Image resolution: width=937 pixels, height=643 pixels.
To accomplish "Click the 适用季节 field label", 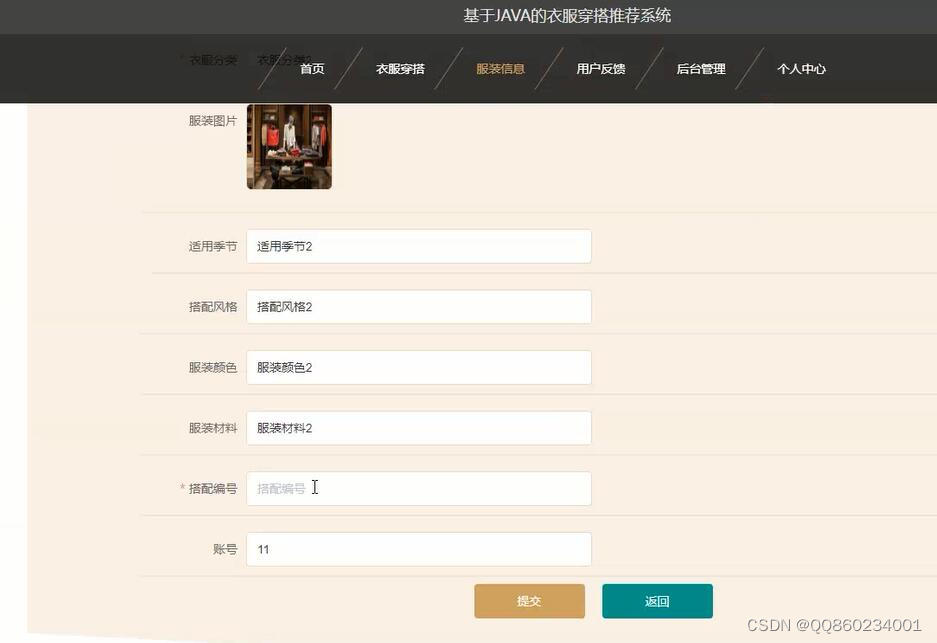I will pos(213,246).
